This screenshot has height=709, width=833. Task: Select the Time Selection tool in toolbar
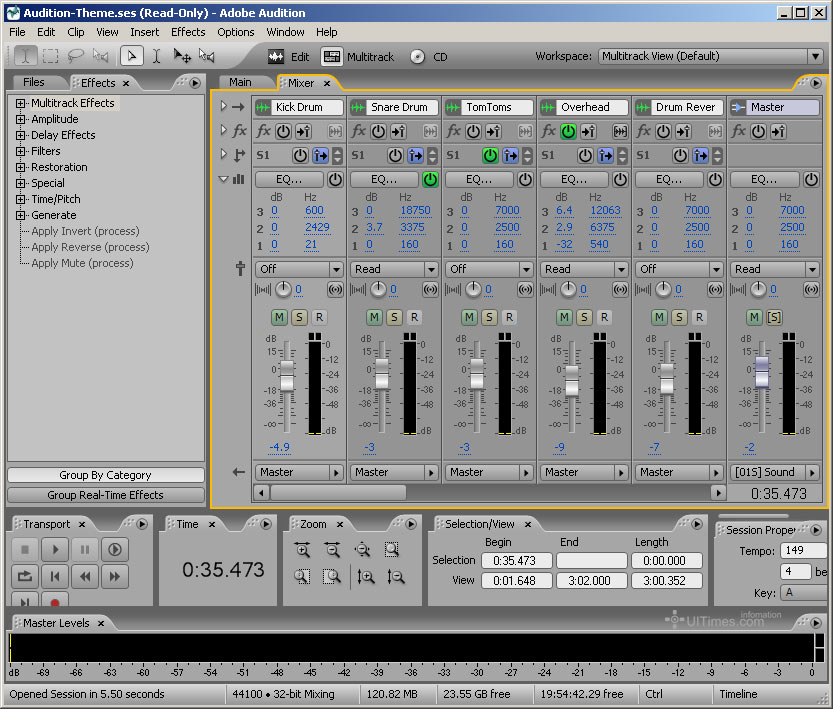point(25,56)
